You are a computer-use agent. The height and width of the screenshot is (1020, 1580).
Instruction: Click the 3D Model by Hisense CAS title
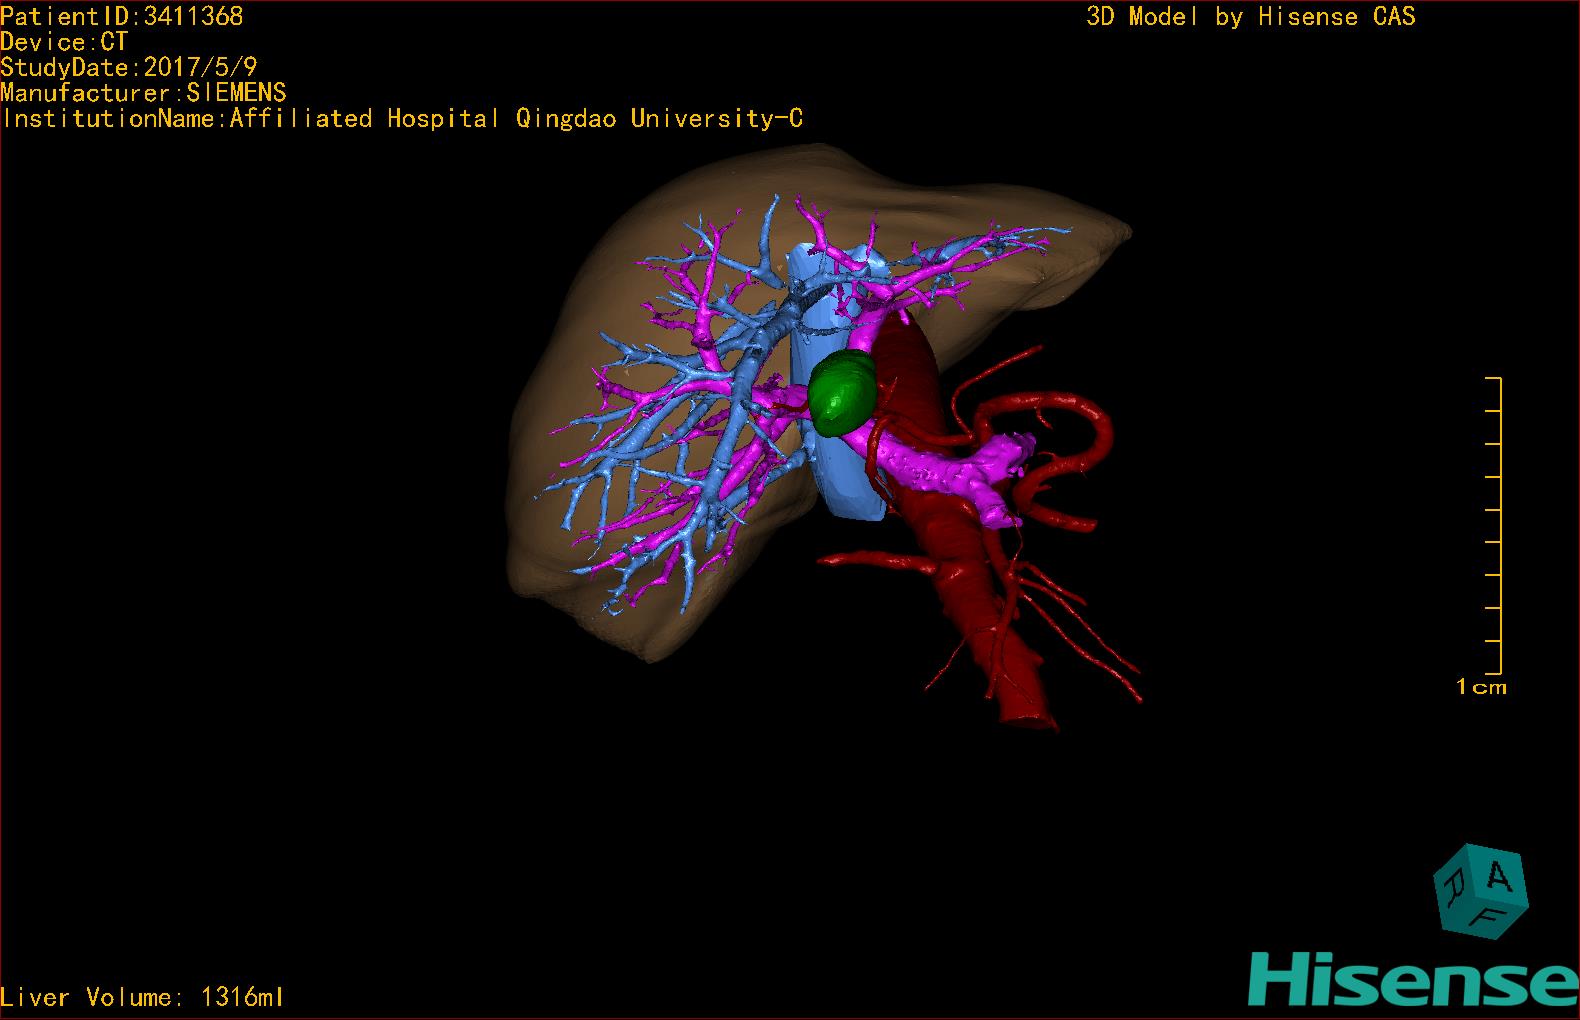click(x=1251, y=16)
